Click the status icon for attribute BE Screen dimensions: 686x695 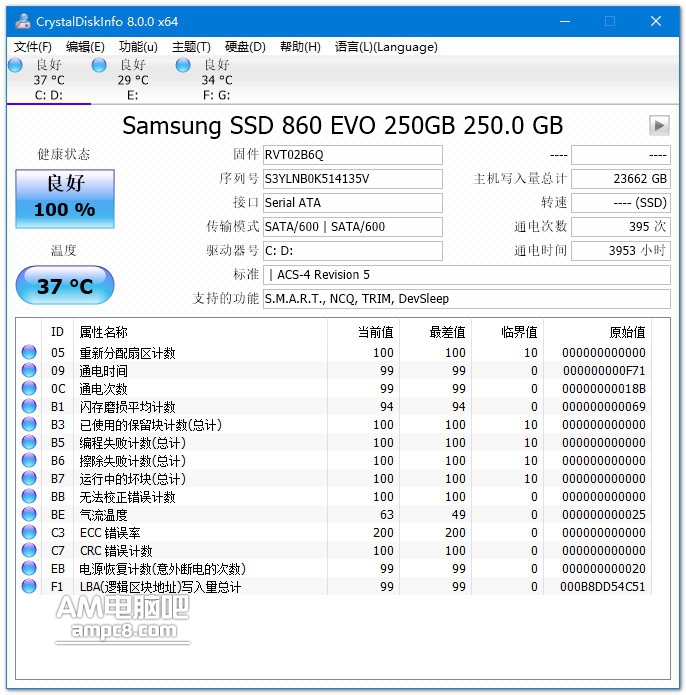coord(29,514)
